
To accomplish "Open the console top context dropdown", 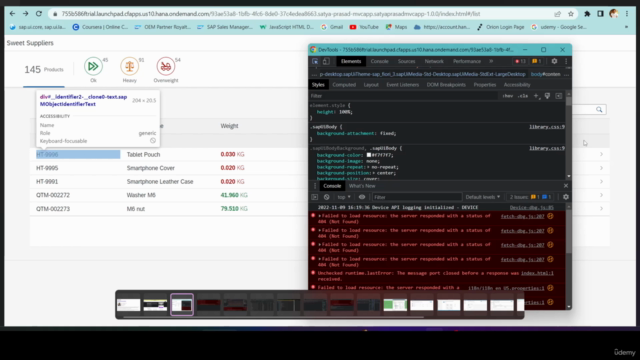I will point(344,197).
